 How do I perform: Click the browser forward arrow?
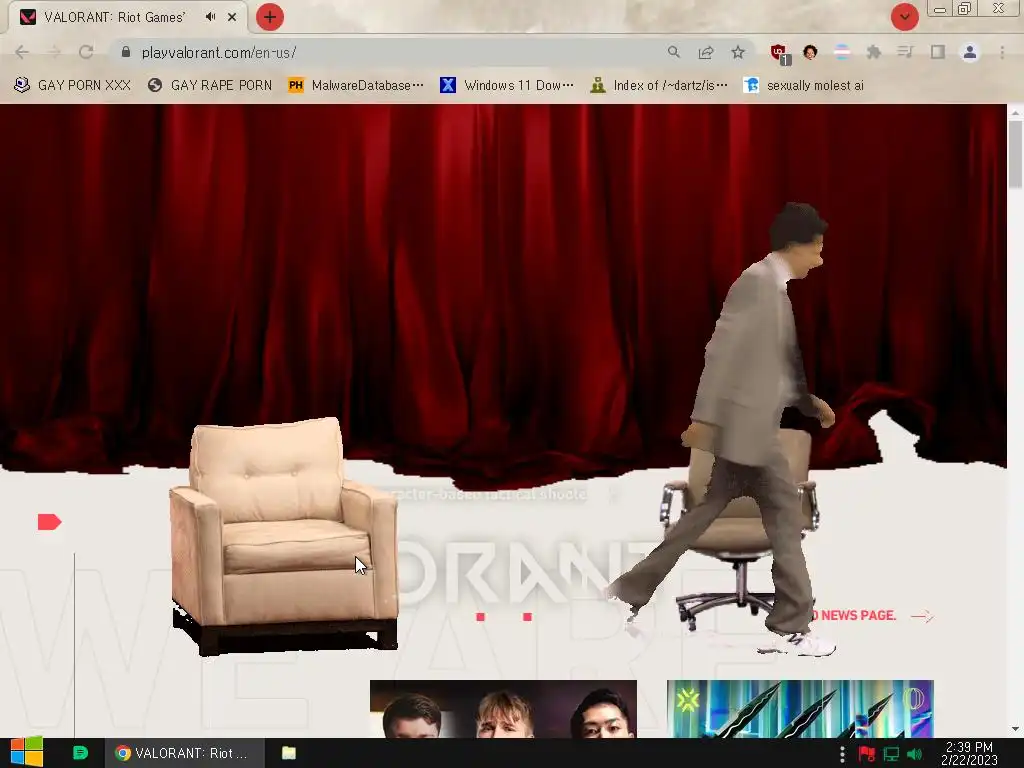pos(54,52)
